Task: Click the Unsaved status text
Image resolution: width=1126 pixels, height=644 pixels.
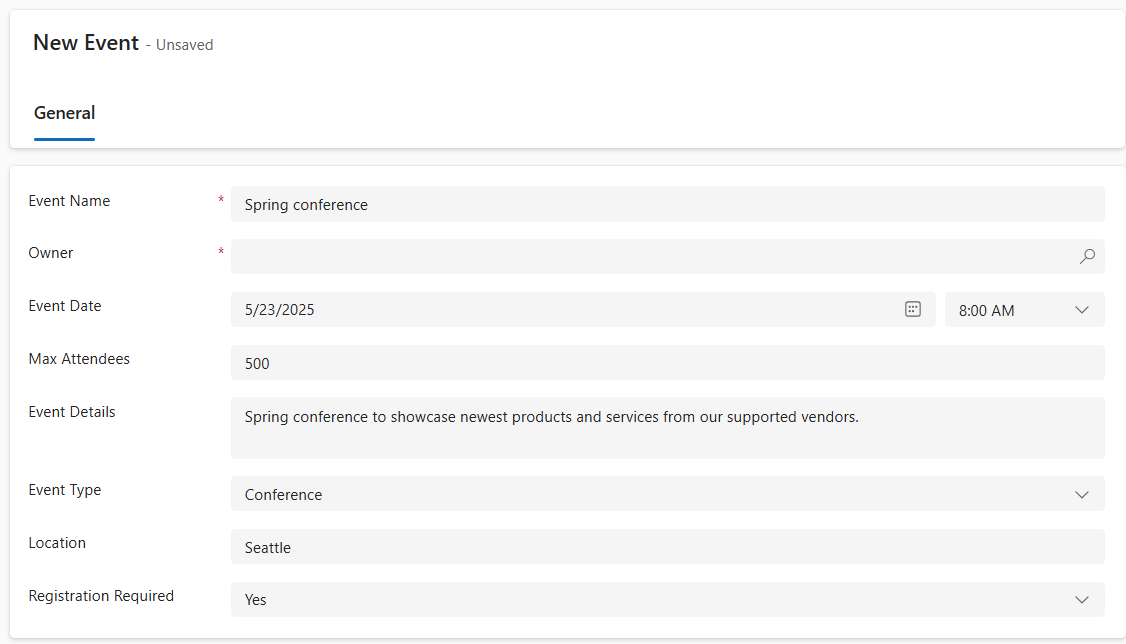Action: [x=185, y=45]
